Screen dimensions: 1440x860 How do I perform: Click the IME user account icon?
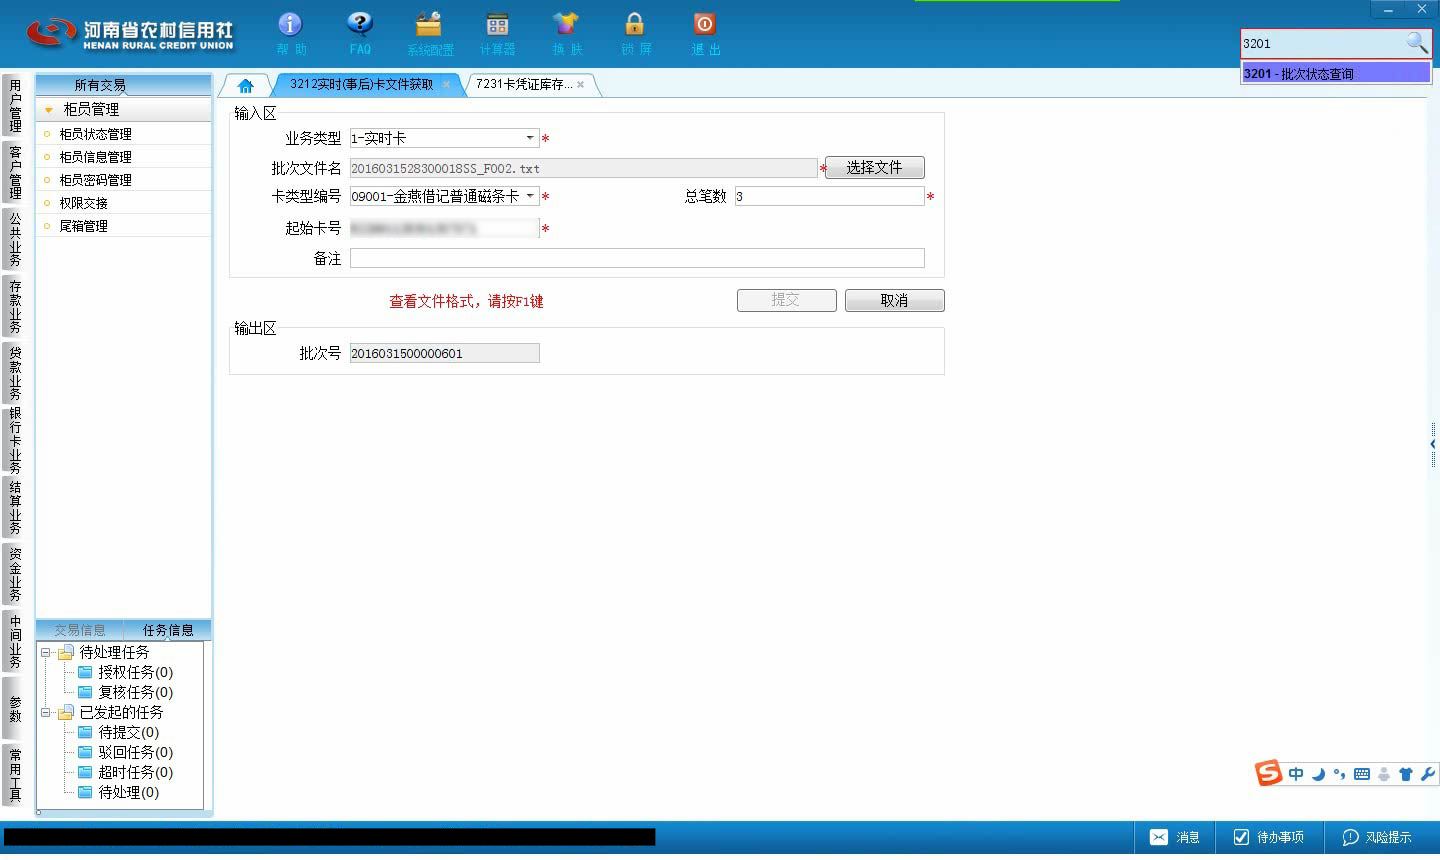tap(1384, 774)
